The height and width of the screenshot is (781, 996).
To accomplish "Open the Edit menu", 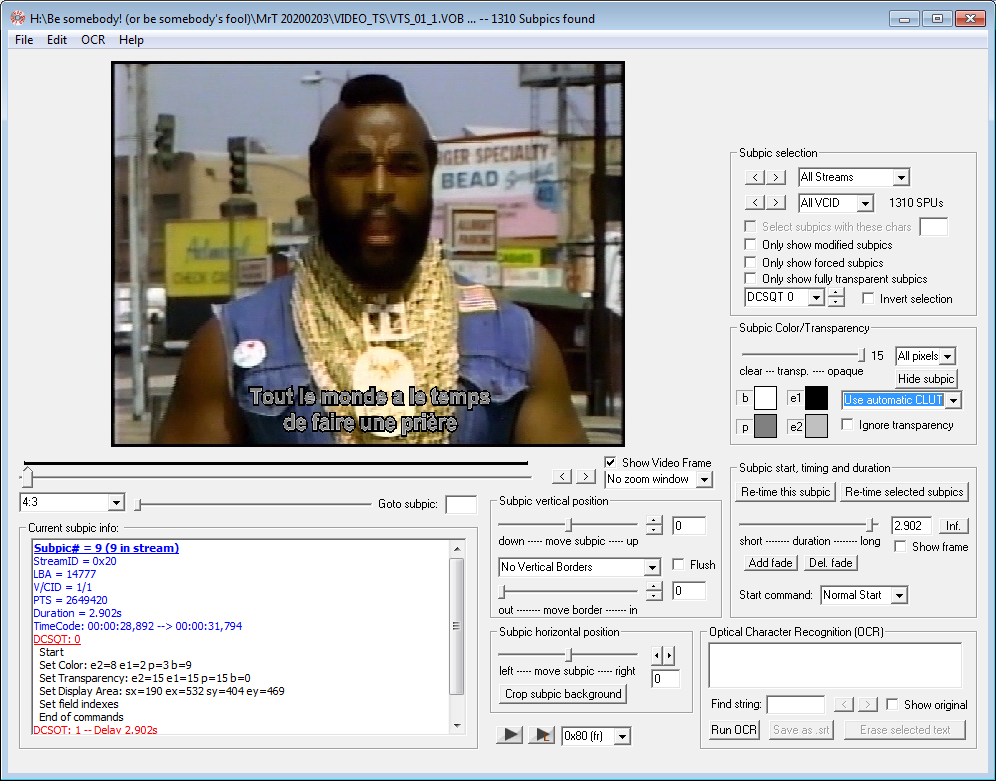I will (57, 39).
